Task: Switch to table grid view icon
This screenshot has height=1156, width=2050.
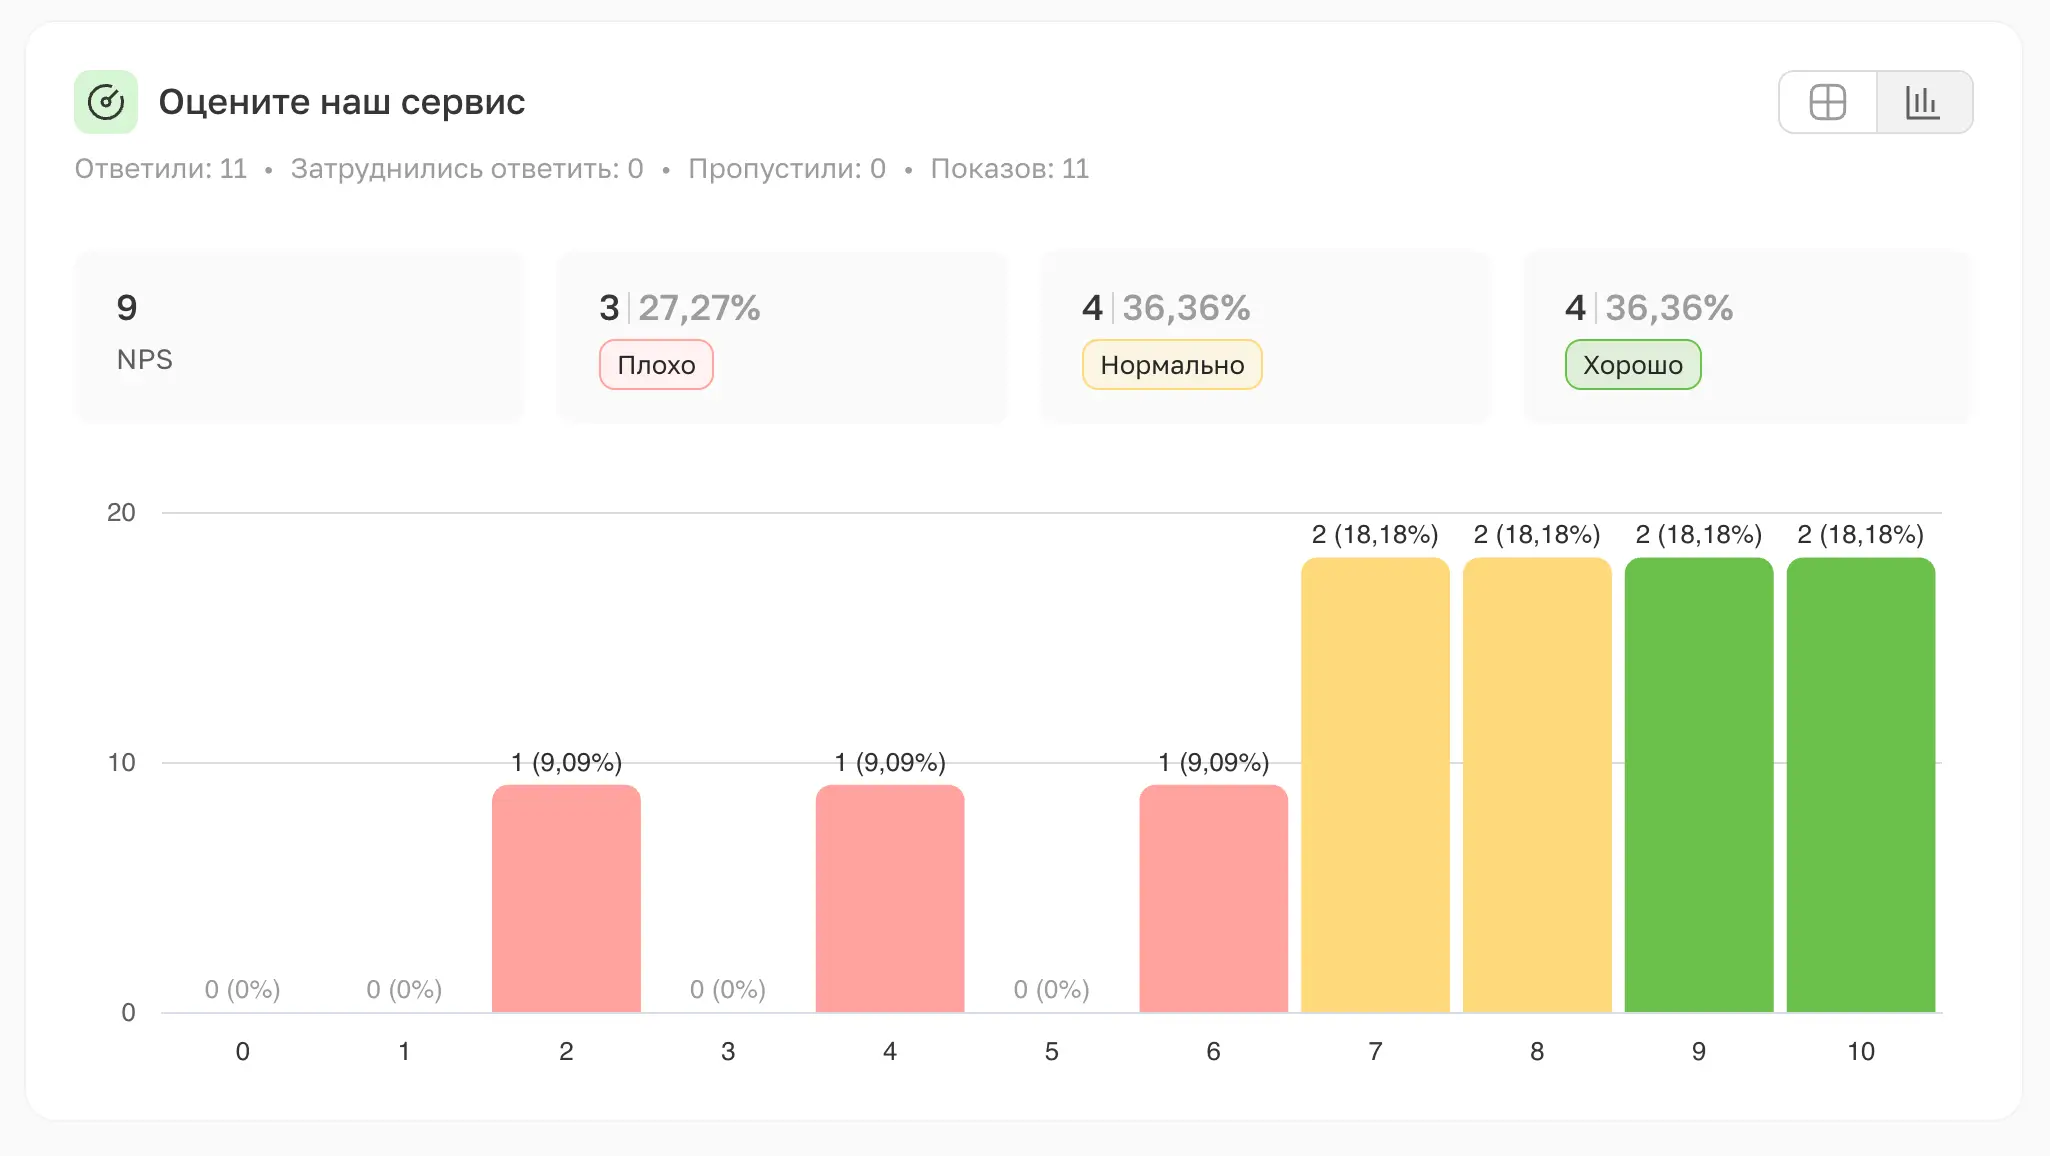Action: 1827,102
